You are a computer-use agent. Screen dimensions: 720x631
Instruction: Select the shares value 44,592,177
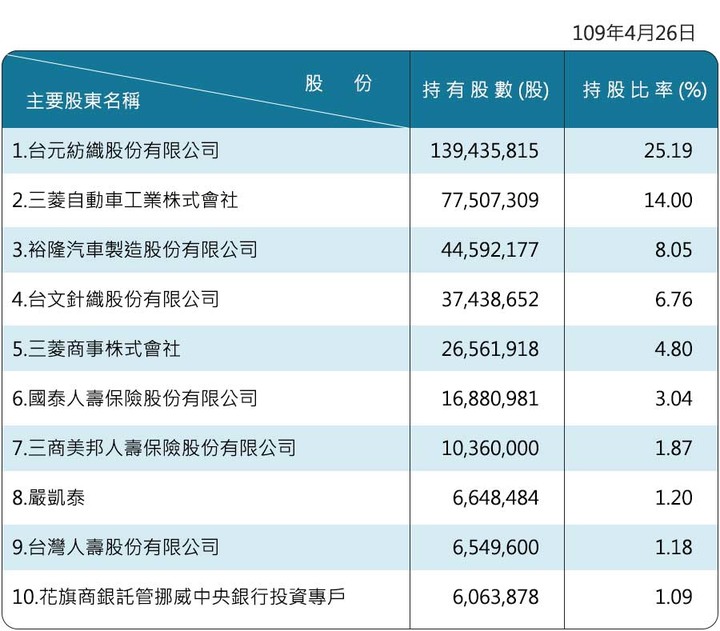pyautogui.click(x=490, y=250)
